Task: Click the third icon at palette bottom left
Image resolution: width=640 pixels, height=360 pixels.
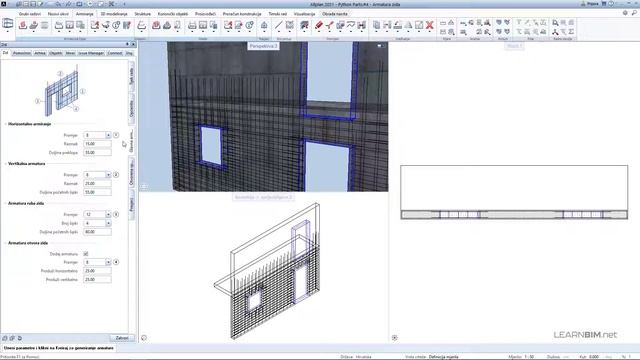Action: click(20, 338)
